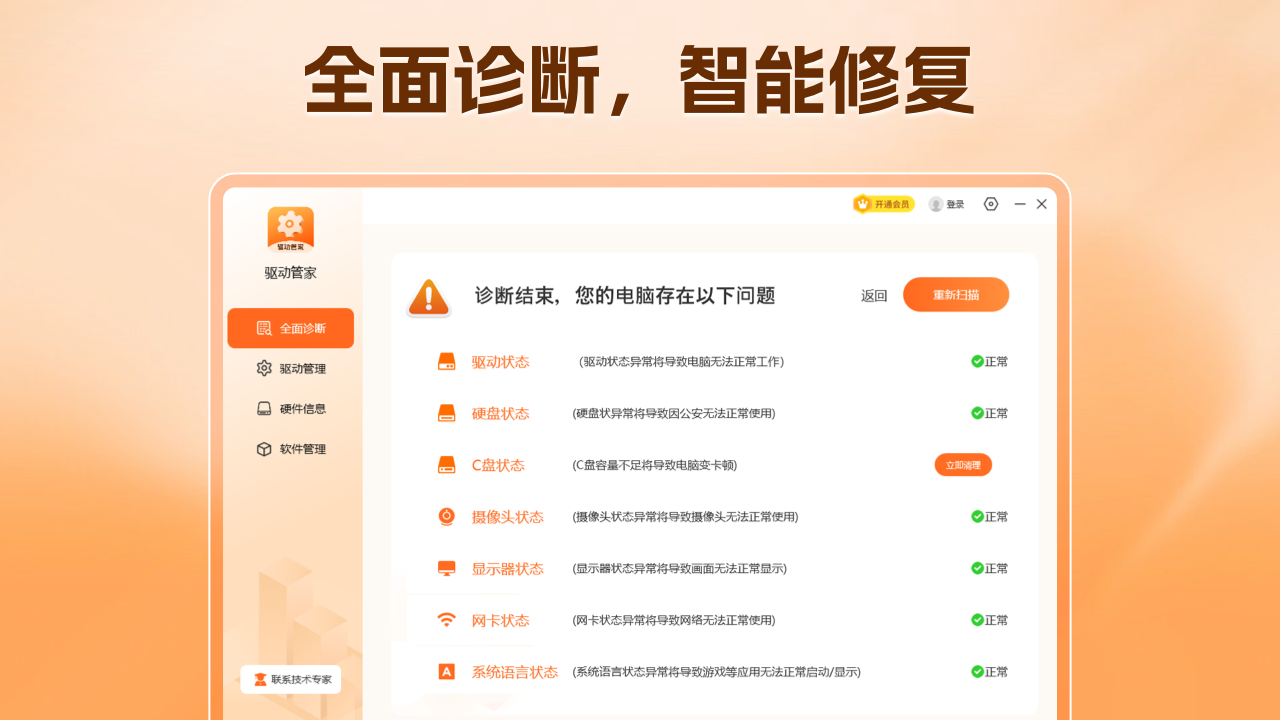1280x720 pixels.
Task: Click the 系统语言状态 letter A icon
Action: pyautogui.click(x=447, y=672)
